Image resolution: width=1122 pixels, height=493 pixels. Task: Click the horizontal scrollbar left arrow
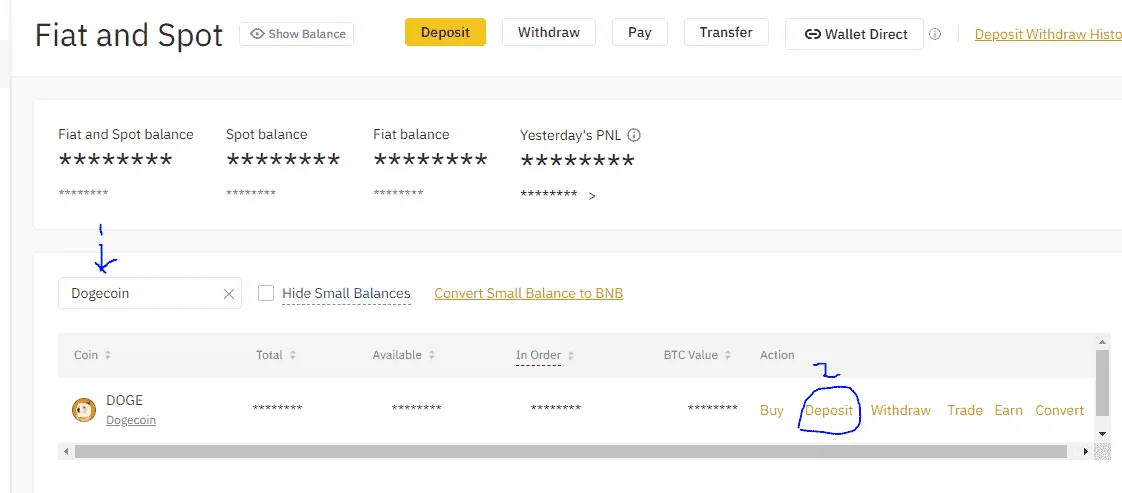pos(66,451)
